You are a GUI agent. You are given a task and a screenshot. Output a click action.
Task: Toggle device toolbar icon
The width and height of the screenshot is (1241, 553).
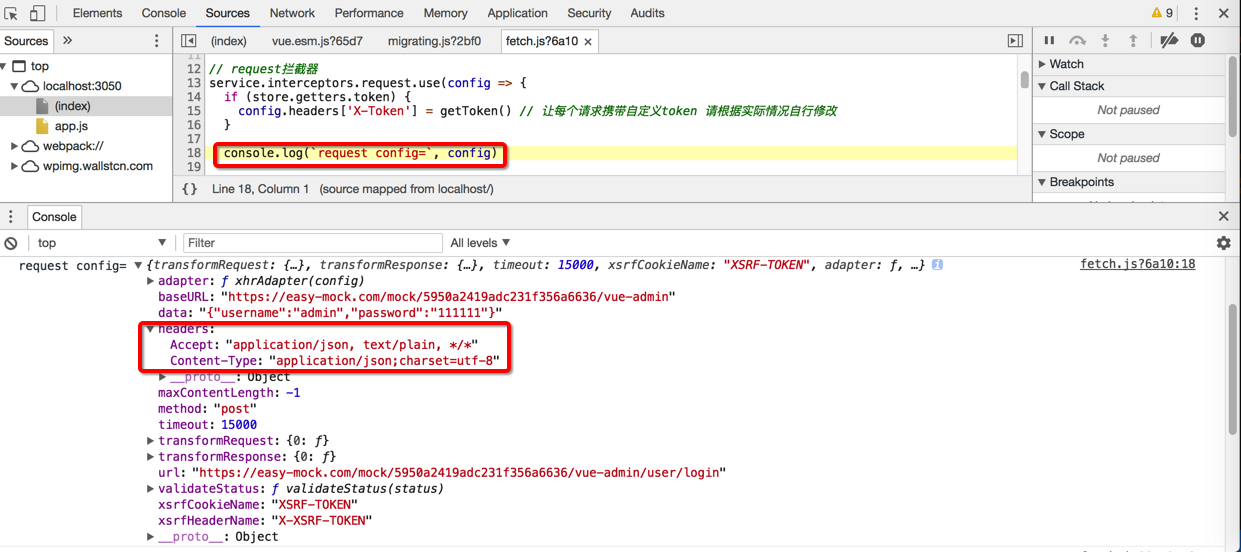coord(37,13)
